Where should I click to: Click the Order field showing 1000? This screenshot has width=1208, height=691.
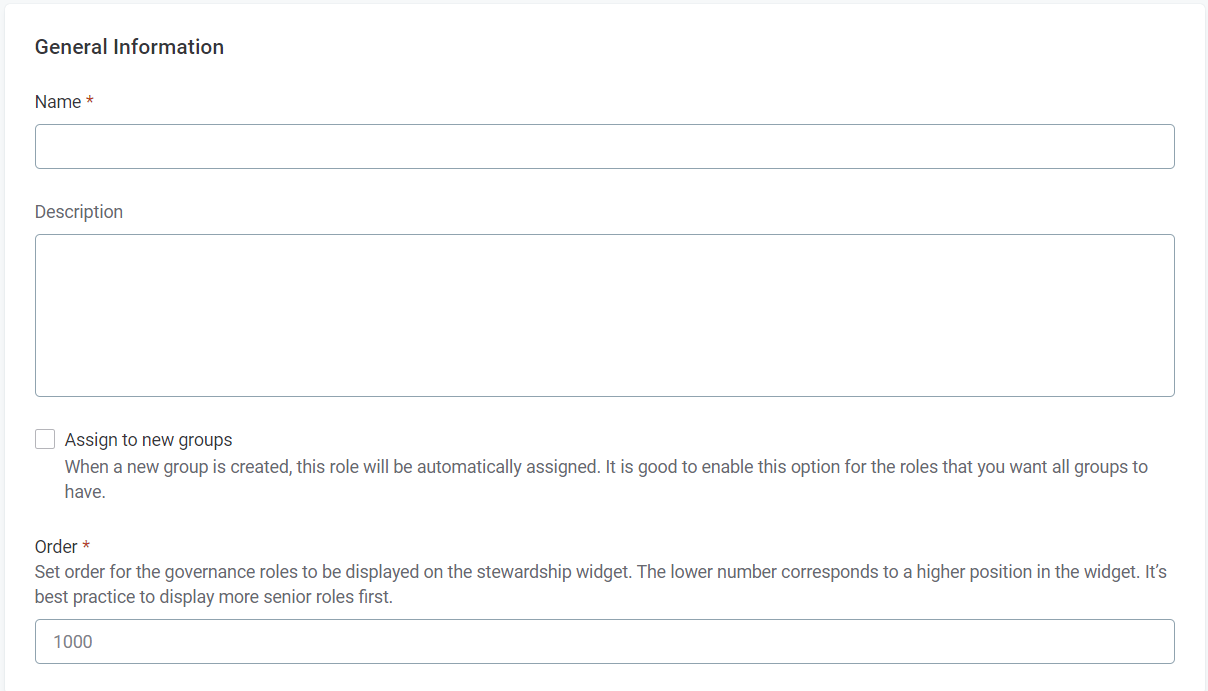click(x=604, y=642)
